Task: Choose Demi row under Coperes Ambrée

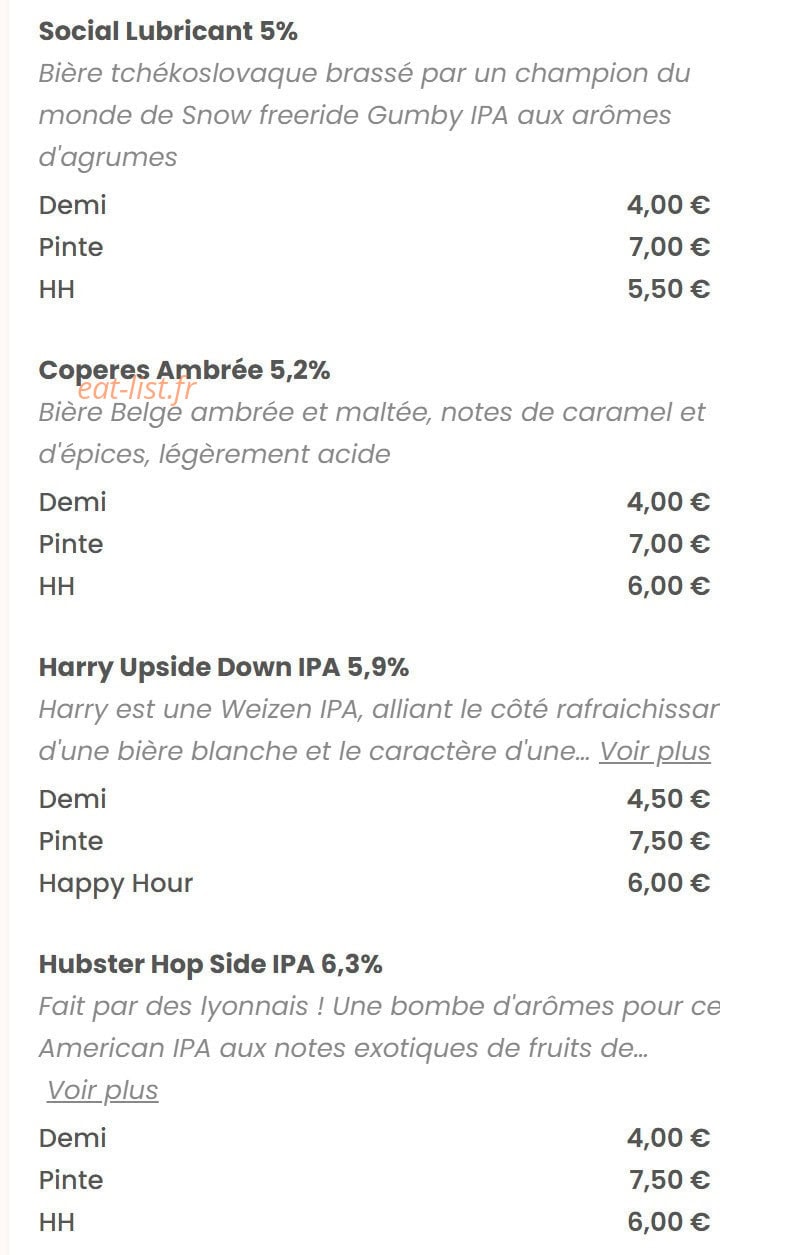Action: tap(374, 502)
